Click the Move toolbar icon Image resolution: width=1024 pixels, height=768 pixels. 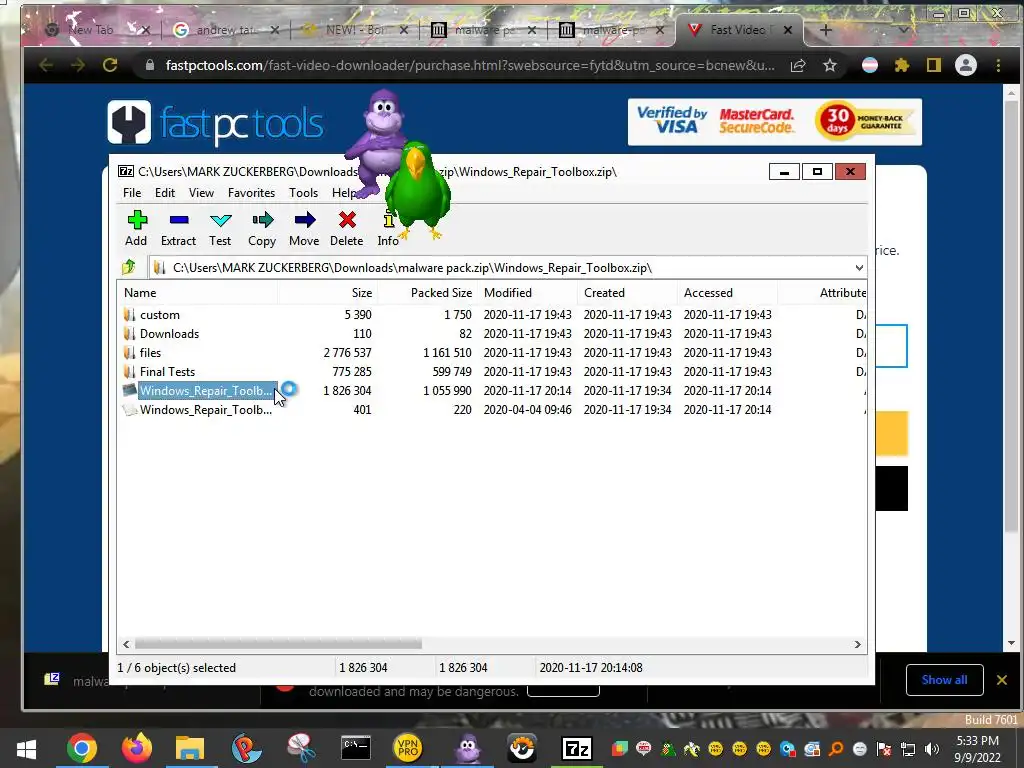coord(304,228)
